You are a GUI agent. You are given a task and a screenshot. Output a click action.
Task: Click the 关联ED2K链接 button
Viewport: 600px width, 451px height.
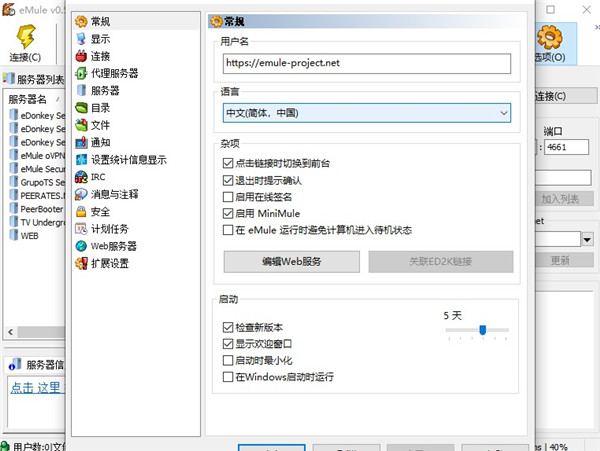[x=440, y=262]
